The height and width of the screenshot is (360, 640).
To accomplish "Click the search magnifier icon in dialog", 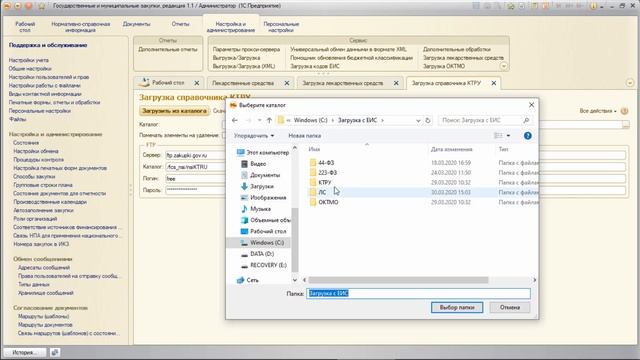I will point(526,120).
